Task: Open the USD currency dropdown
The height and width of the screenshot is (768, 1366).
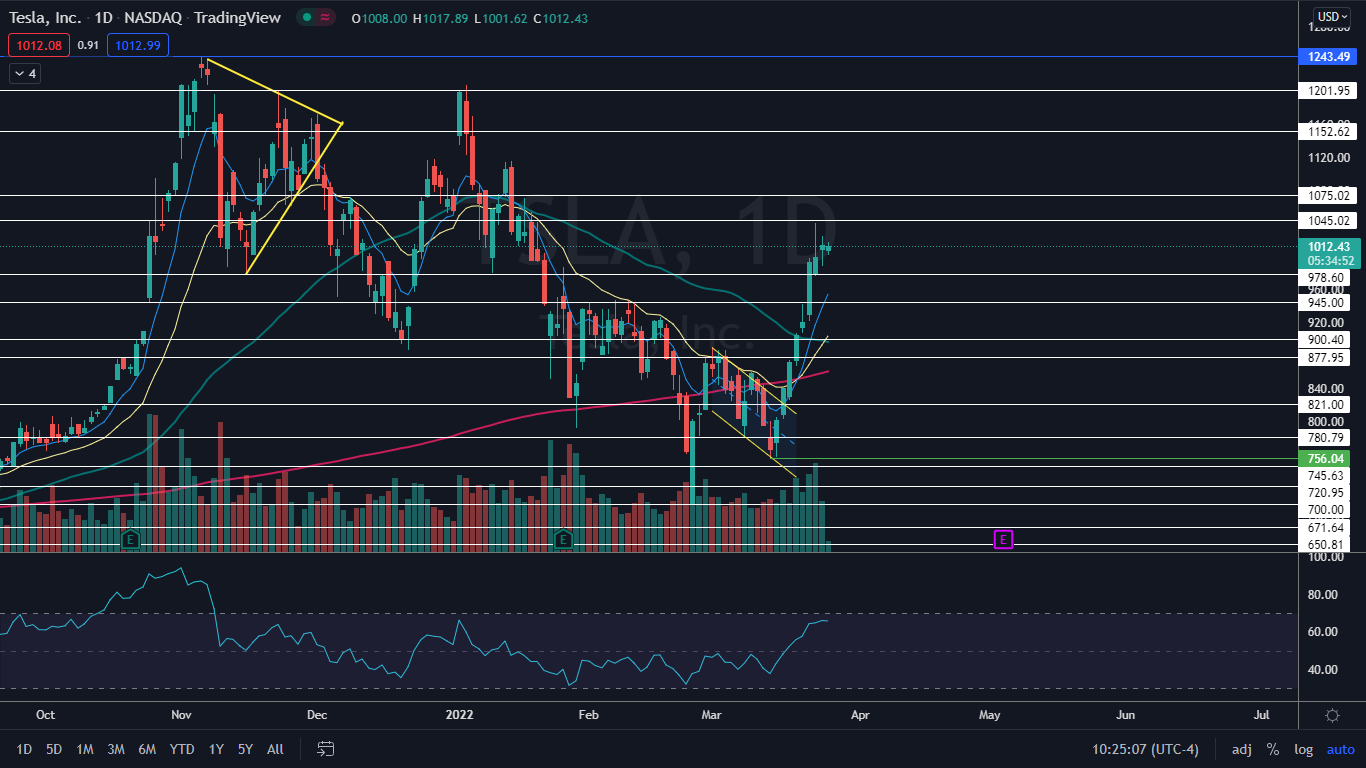Action: pos(1332,16)
